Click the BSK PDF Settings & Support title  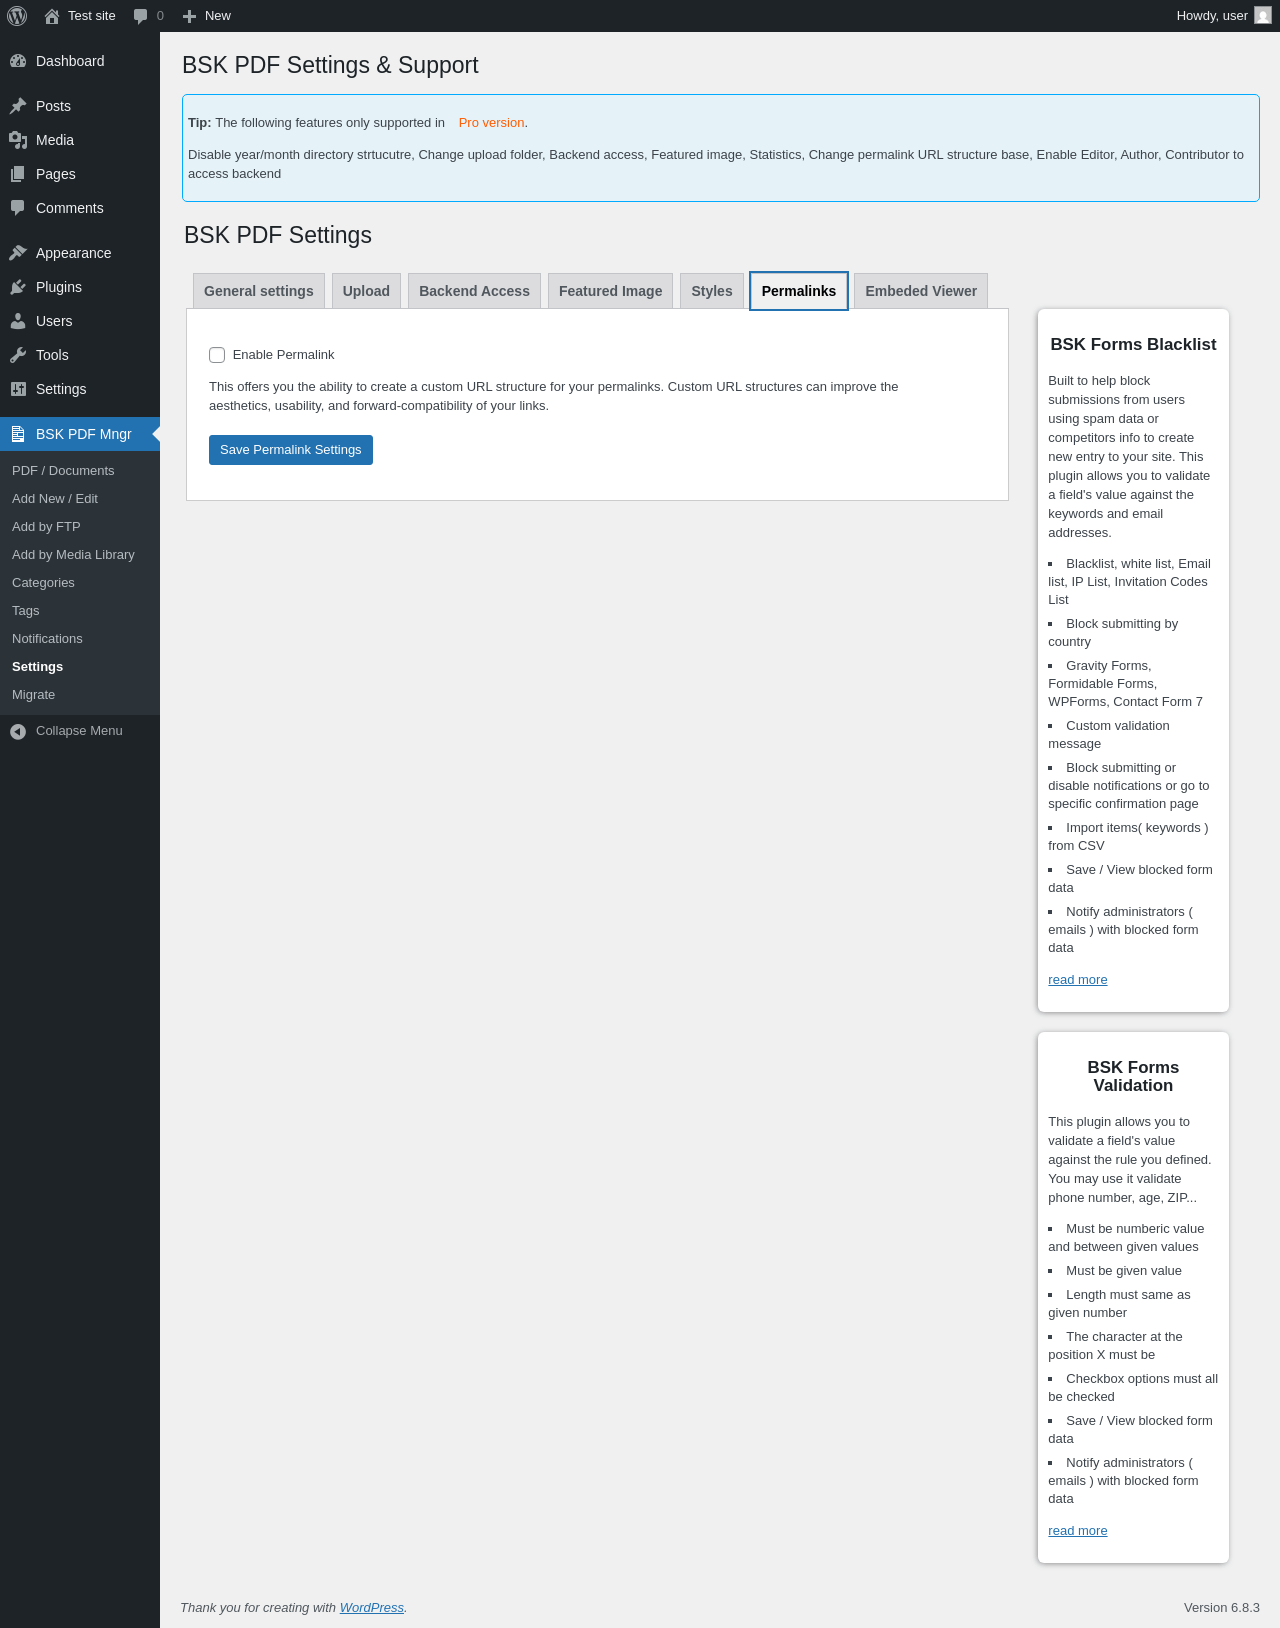[330, 65]
